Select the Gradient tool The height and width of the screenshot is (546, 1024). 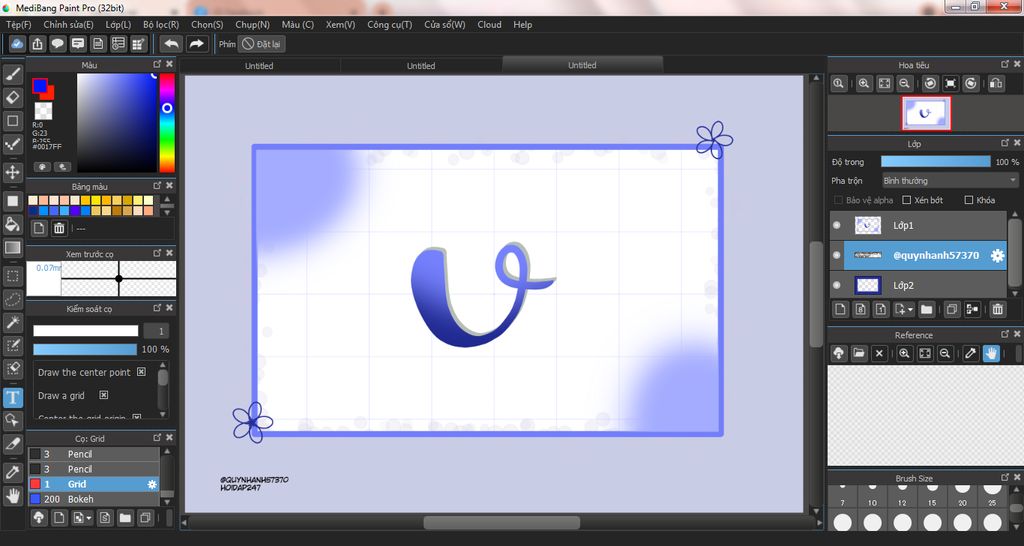12,248
